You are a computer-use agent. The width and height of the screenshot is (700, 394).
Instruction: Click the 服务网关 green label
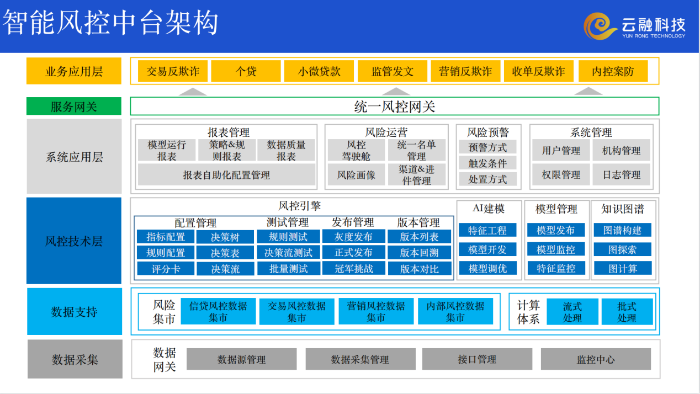pyautogui.click(x=74, y=106)
